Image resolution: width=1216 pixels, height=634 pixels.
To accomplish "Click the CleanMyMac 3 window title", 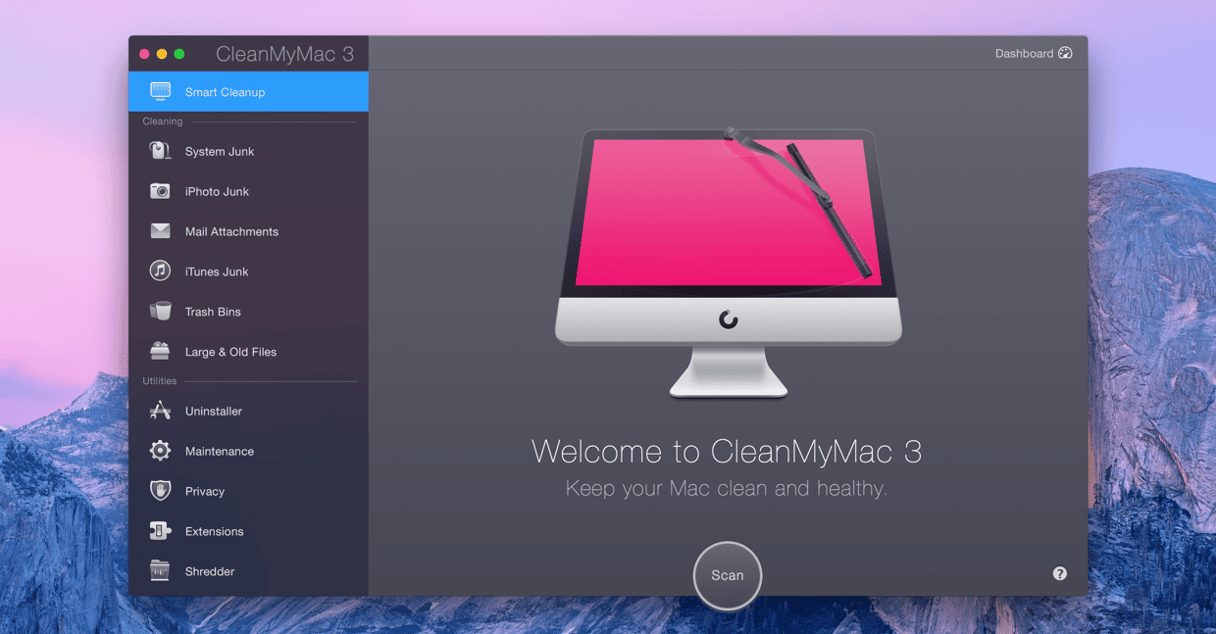I will (285, 54).
